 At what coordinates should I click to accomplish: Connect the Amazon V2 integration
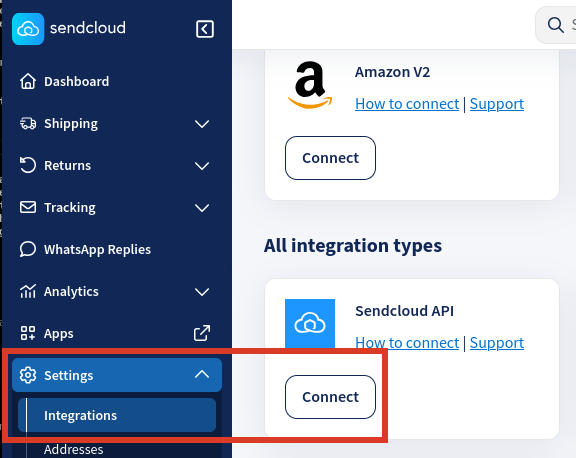[330, 158]
